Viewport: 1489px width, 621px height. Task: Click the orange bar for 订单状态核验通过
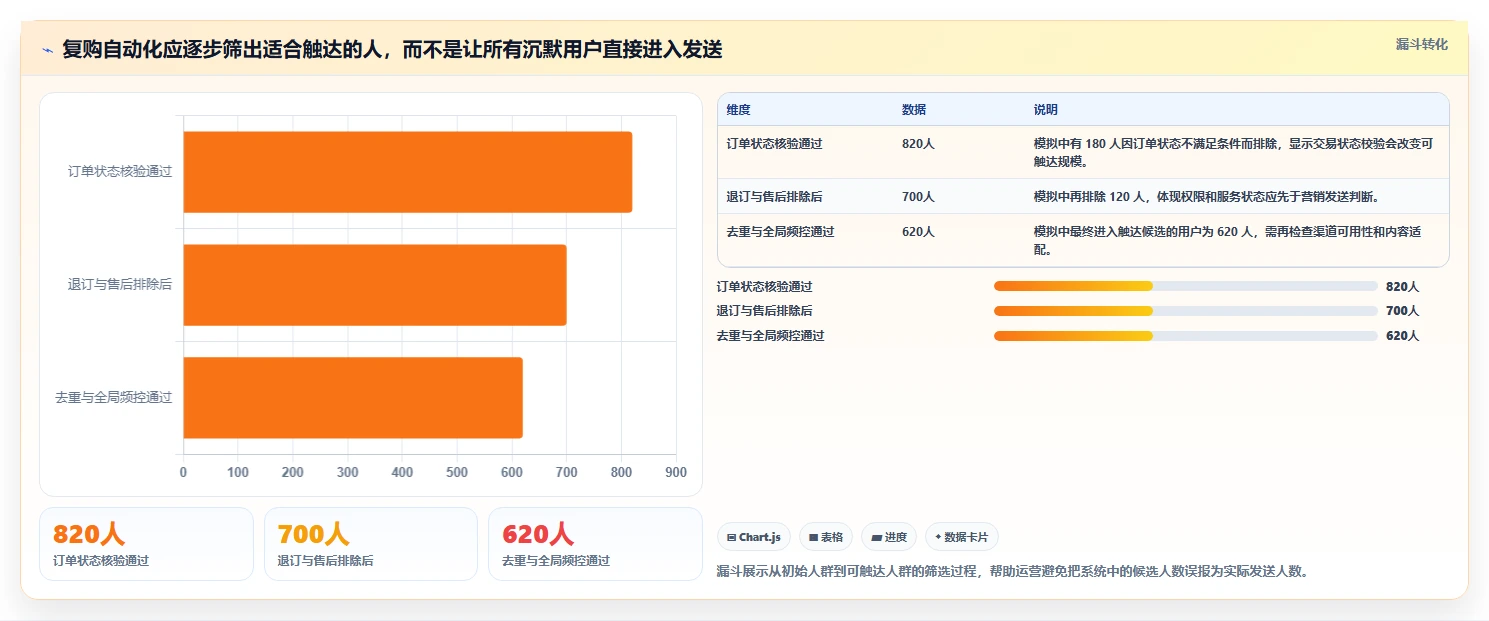pos(407,172)
